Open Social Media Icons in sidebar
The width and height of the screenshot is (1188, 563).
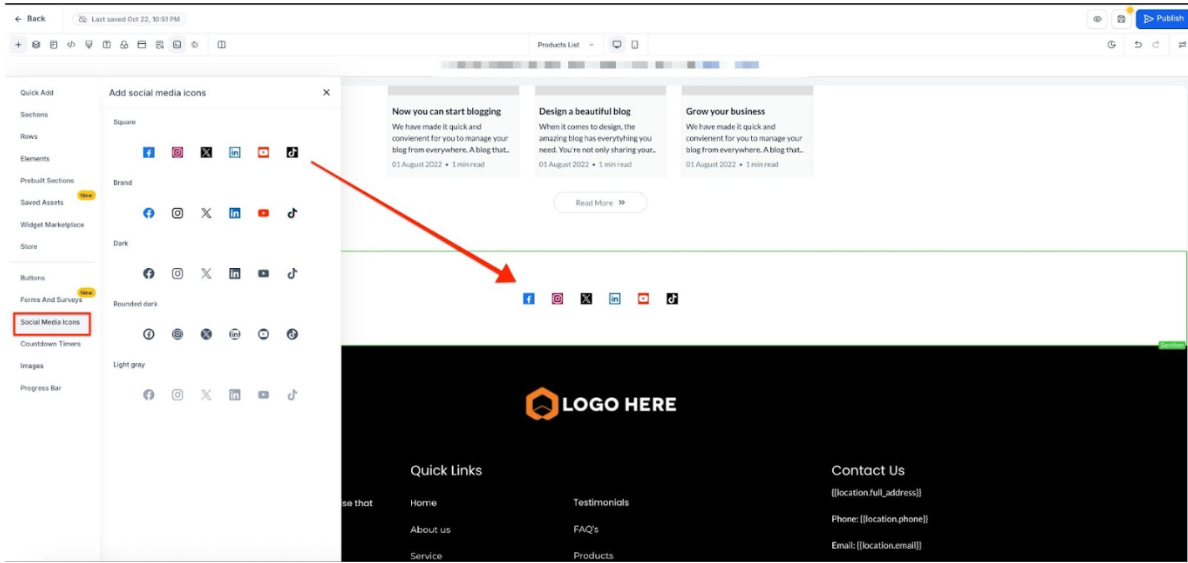51,323
